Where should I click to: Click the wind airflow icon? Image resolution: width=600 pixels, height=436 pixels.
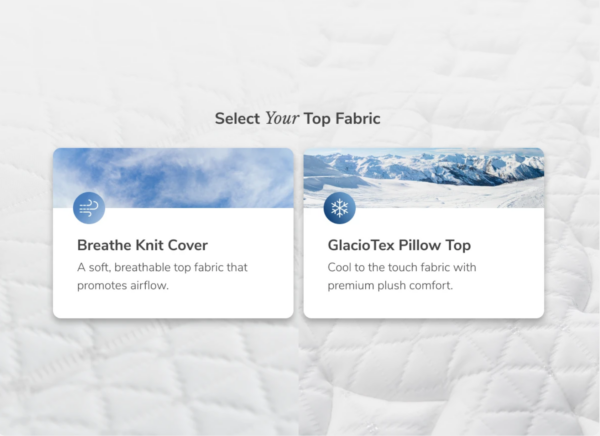(x=89, y=208)
